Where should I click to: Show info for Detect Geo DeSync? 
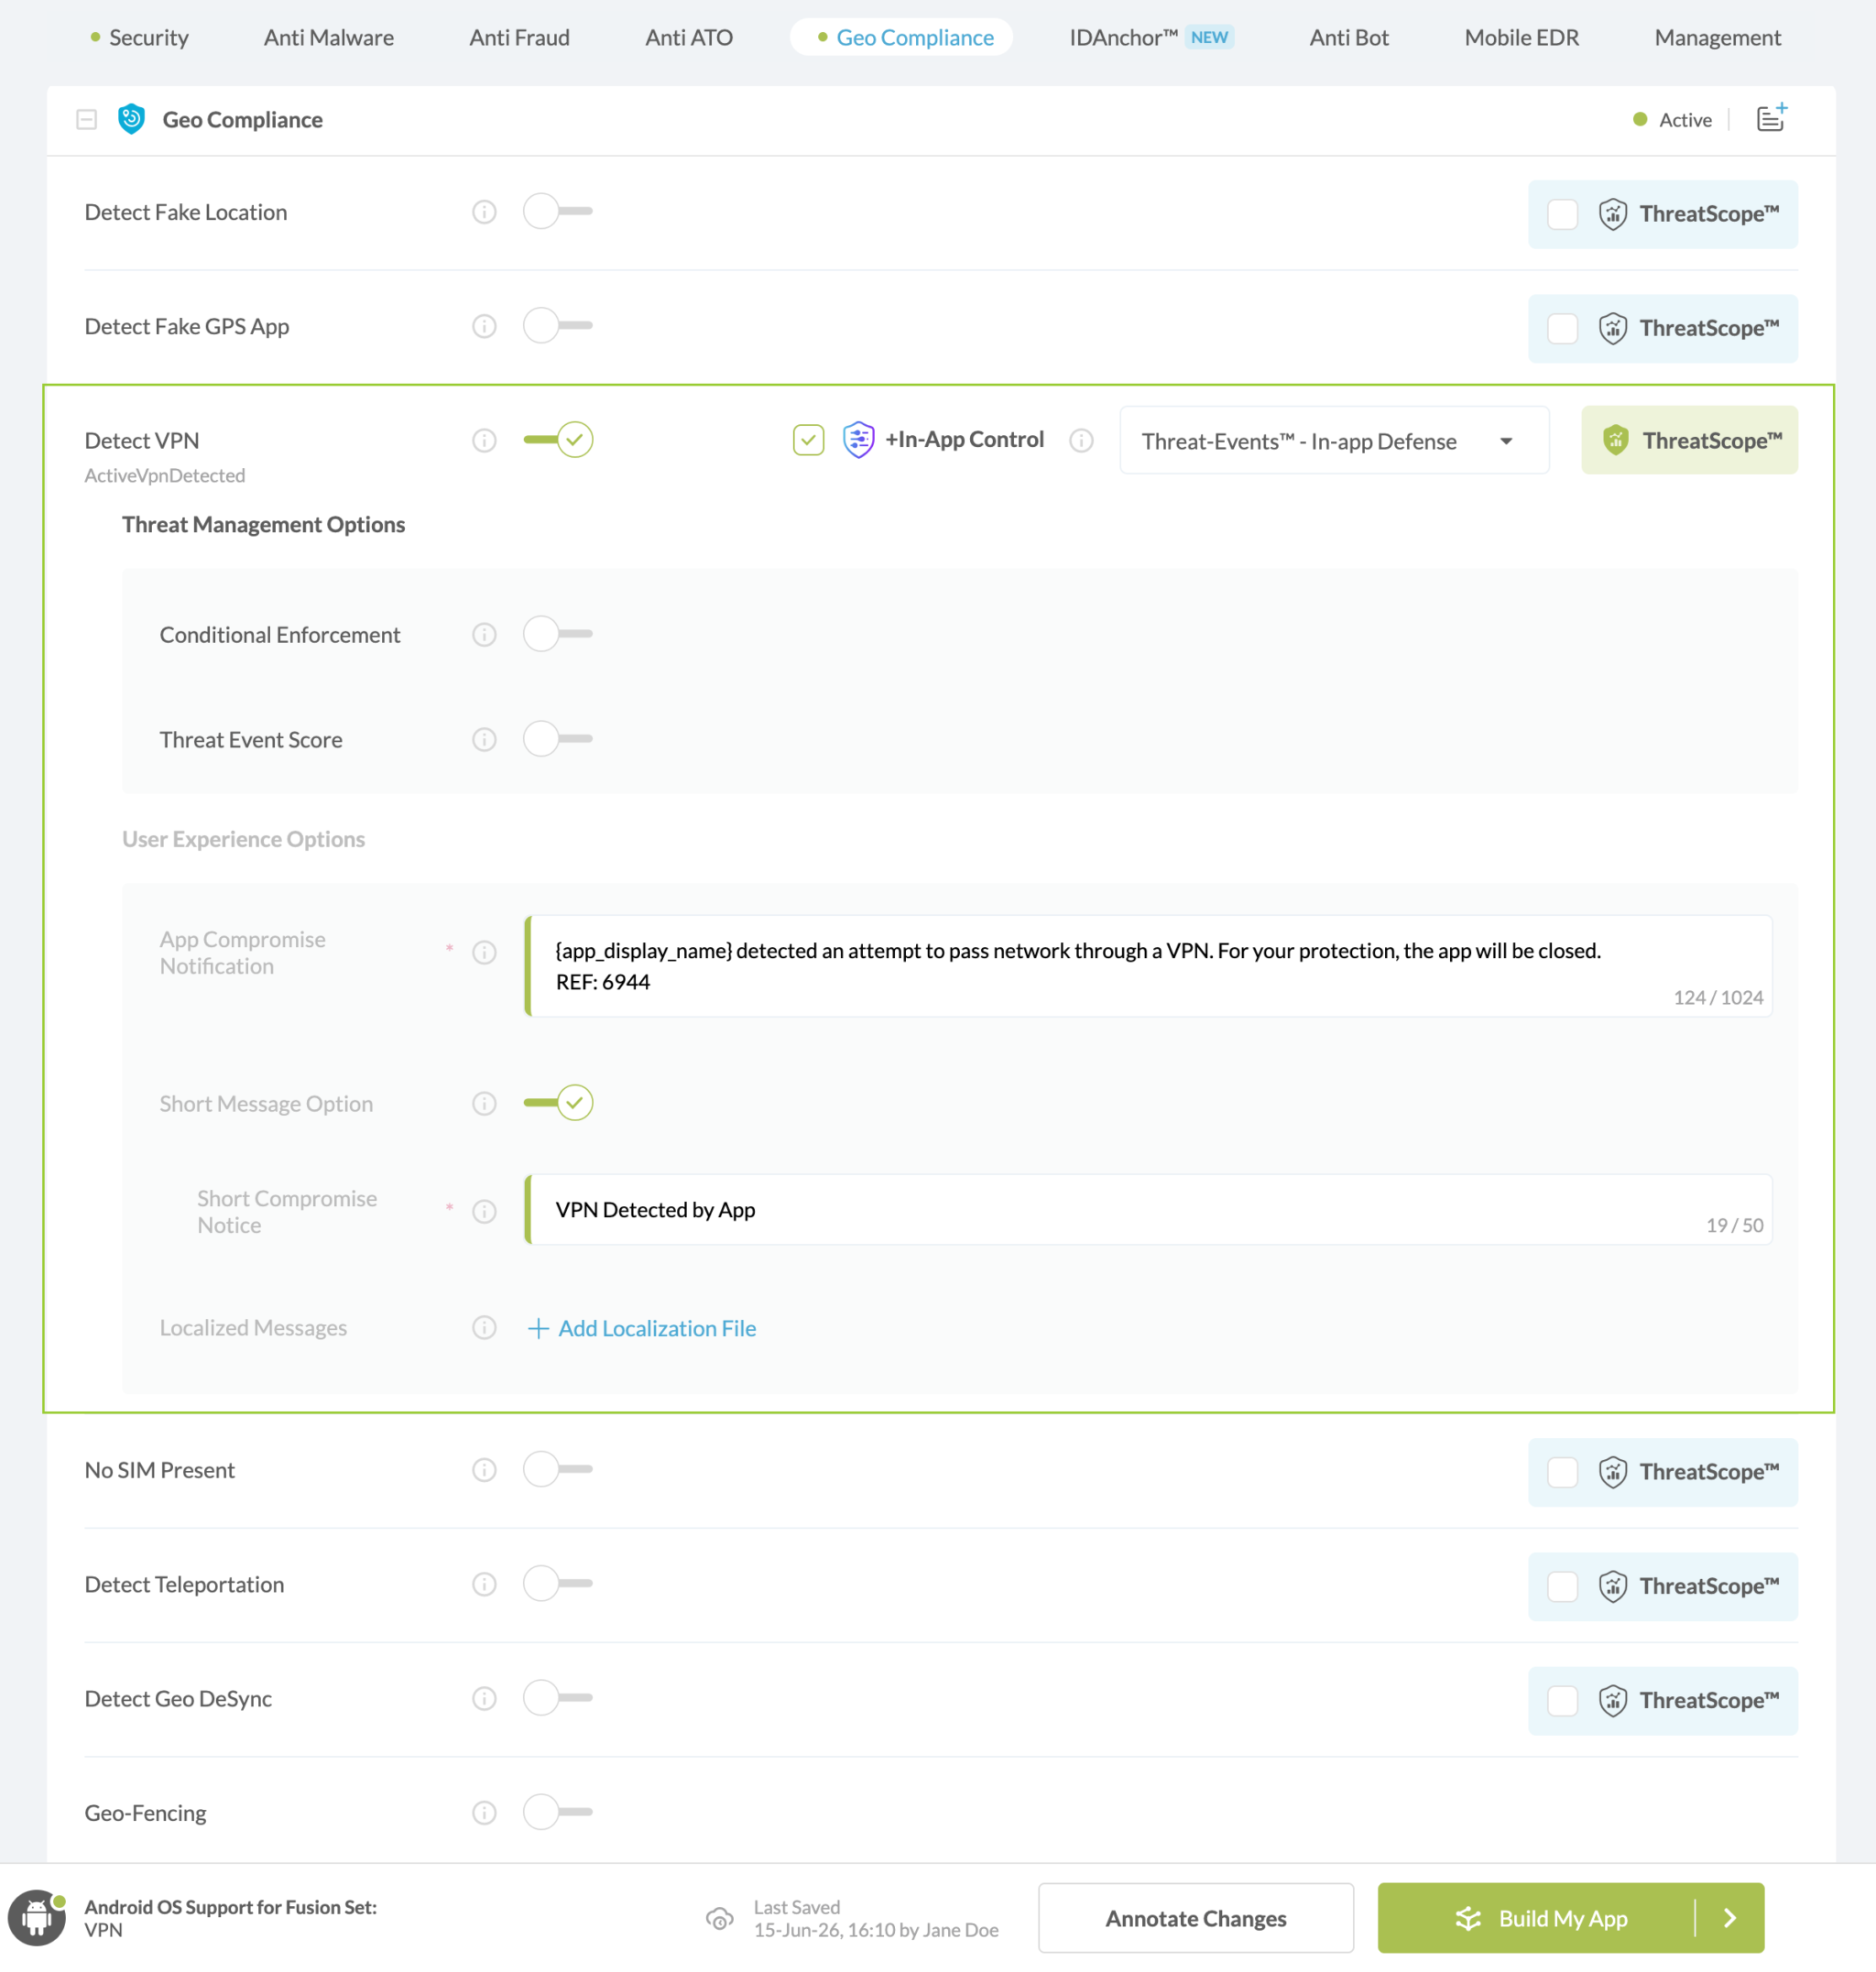(x=484, y=1698)
